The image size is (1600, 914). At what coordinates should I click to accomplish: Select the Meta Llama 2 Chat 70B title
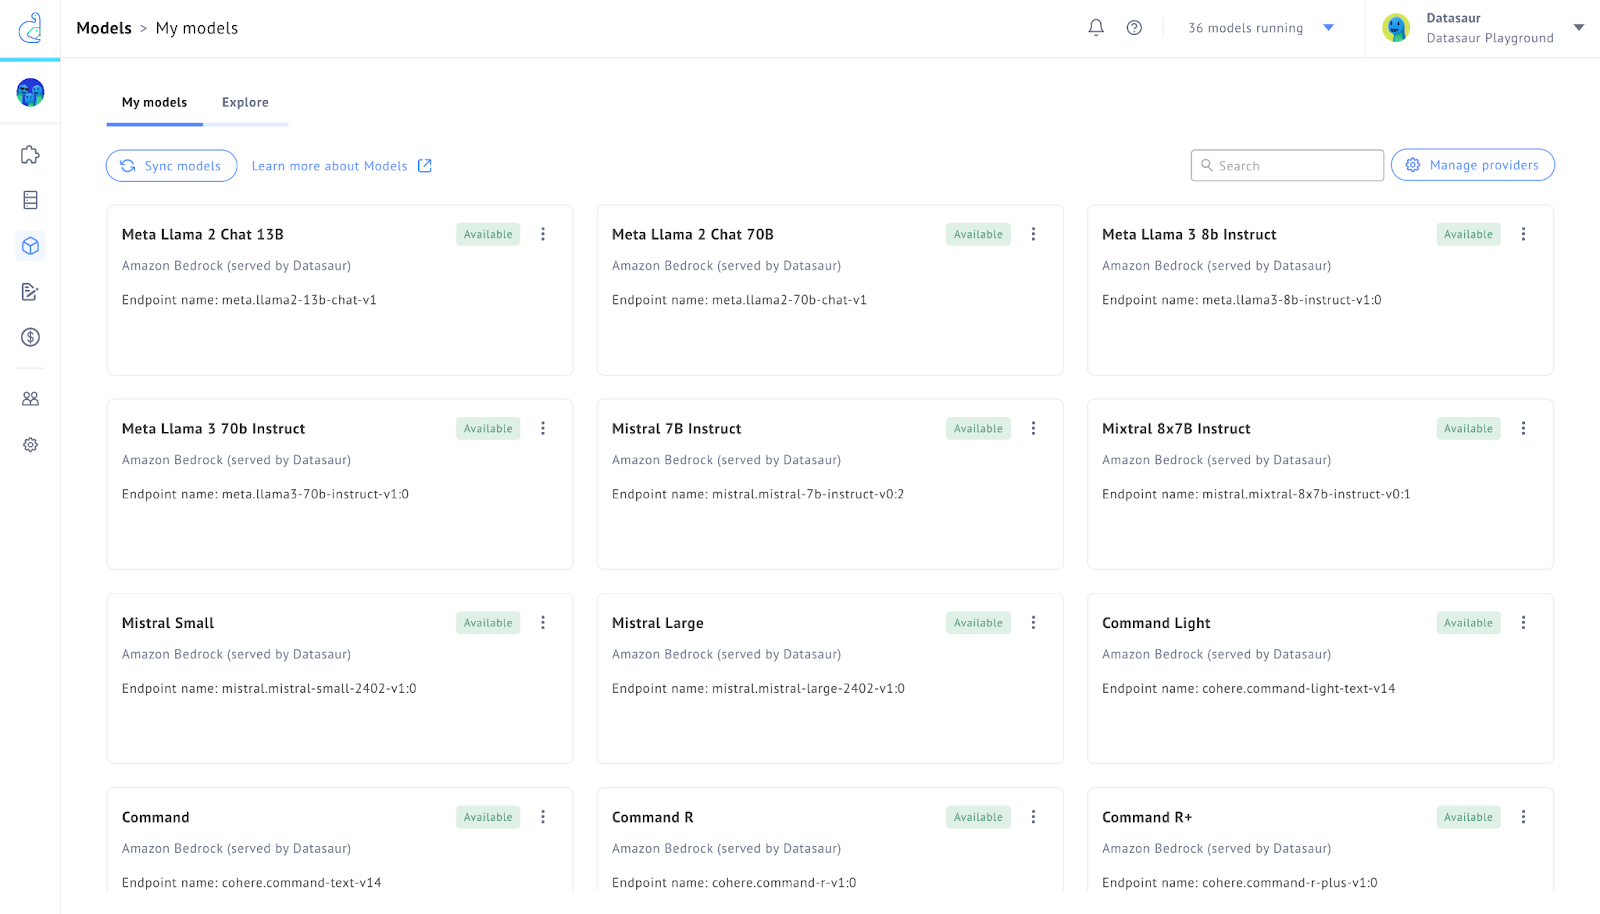point(693,234)
